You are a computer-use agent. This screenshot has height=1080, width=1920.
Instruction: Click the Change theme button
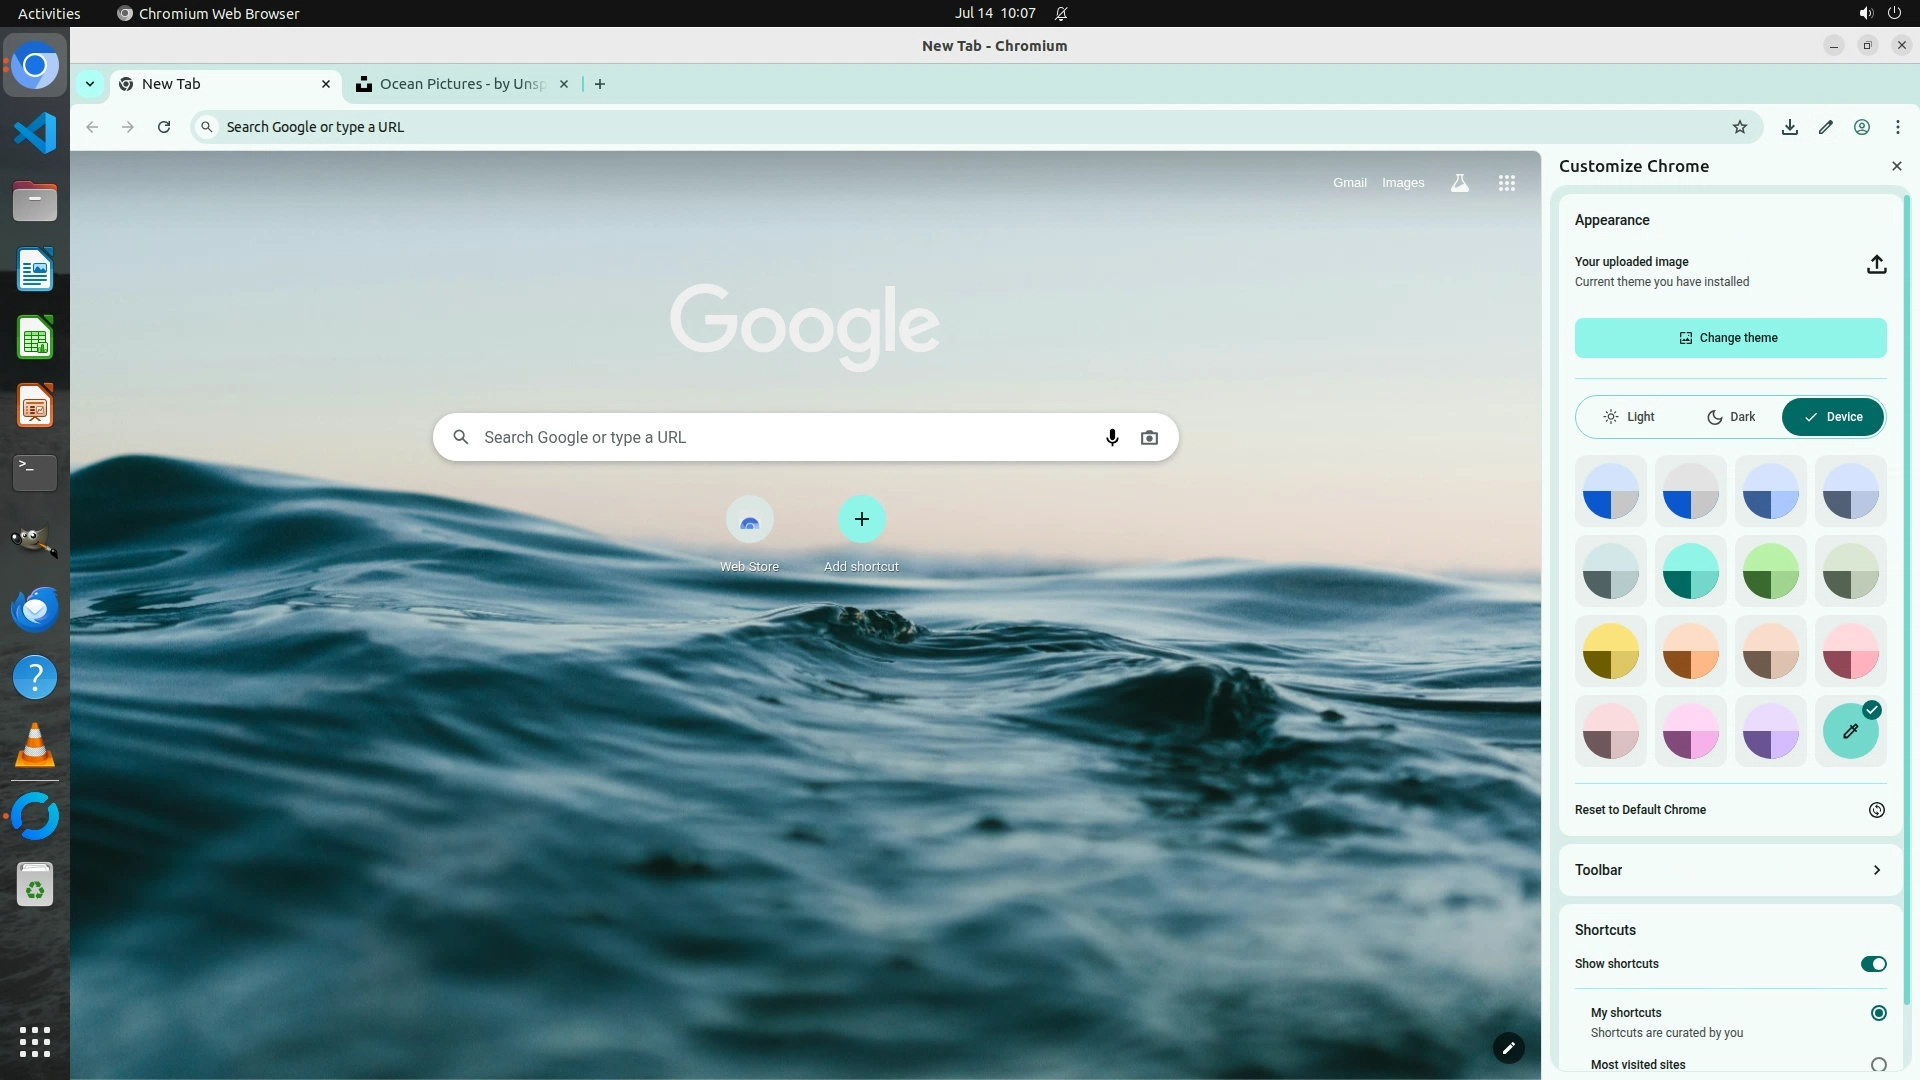coord(1729,338)
